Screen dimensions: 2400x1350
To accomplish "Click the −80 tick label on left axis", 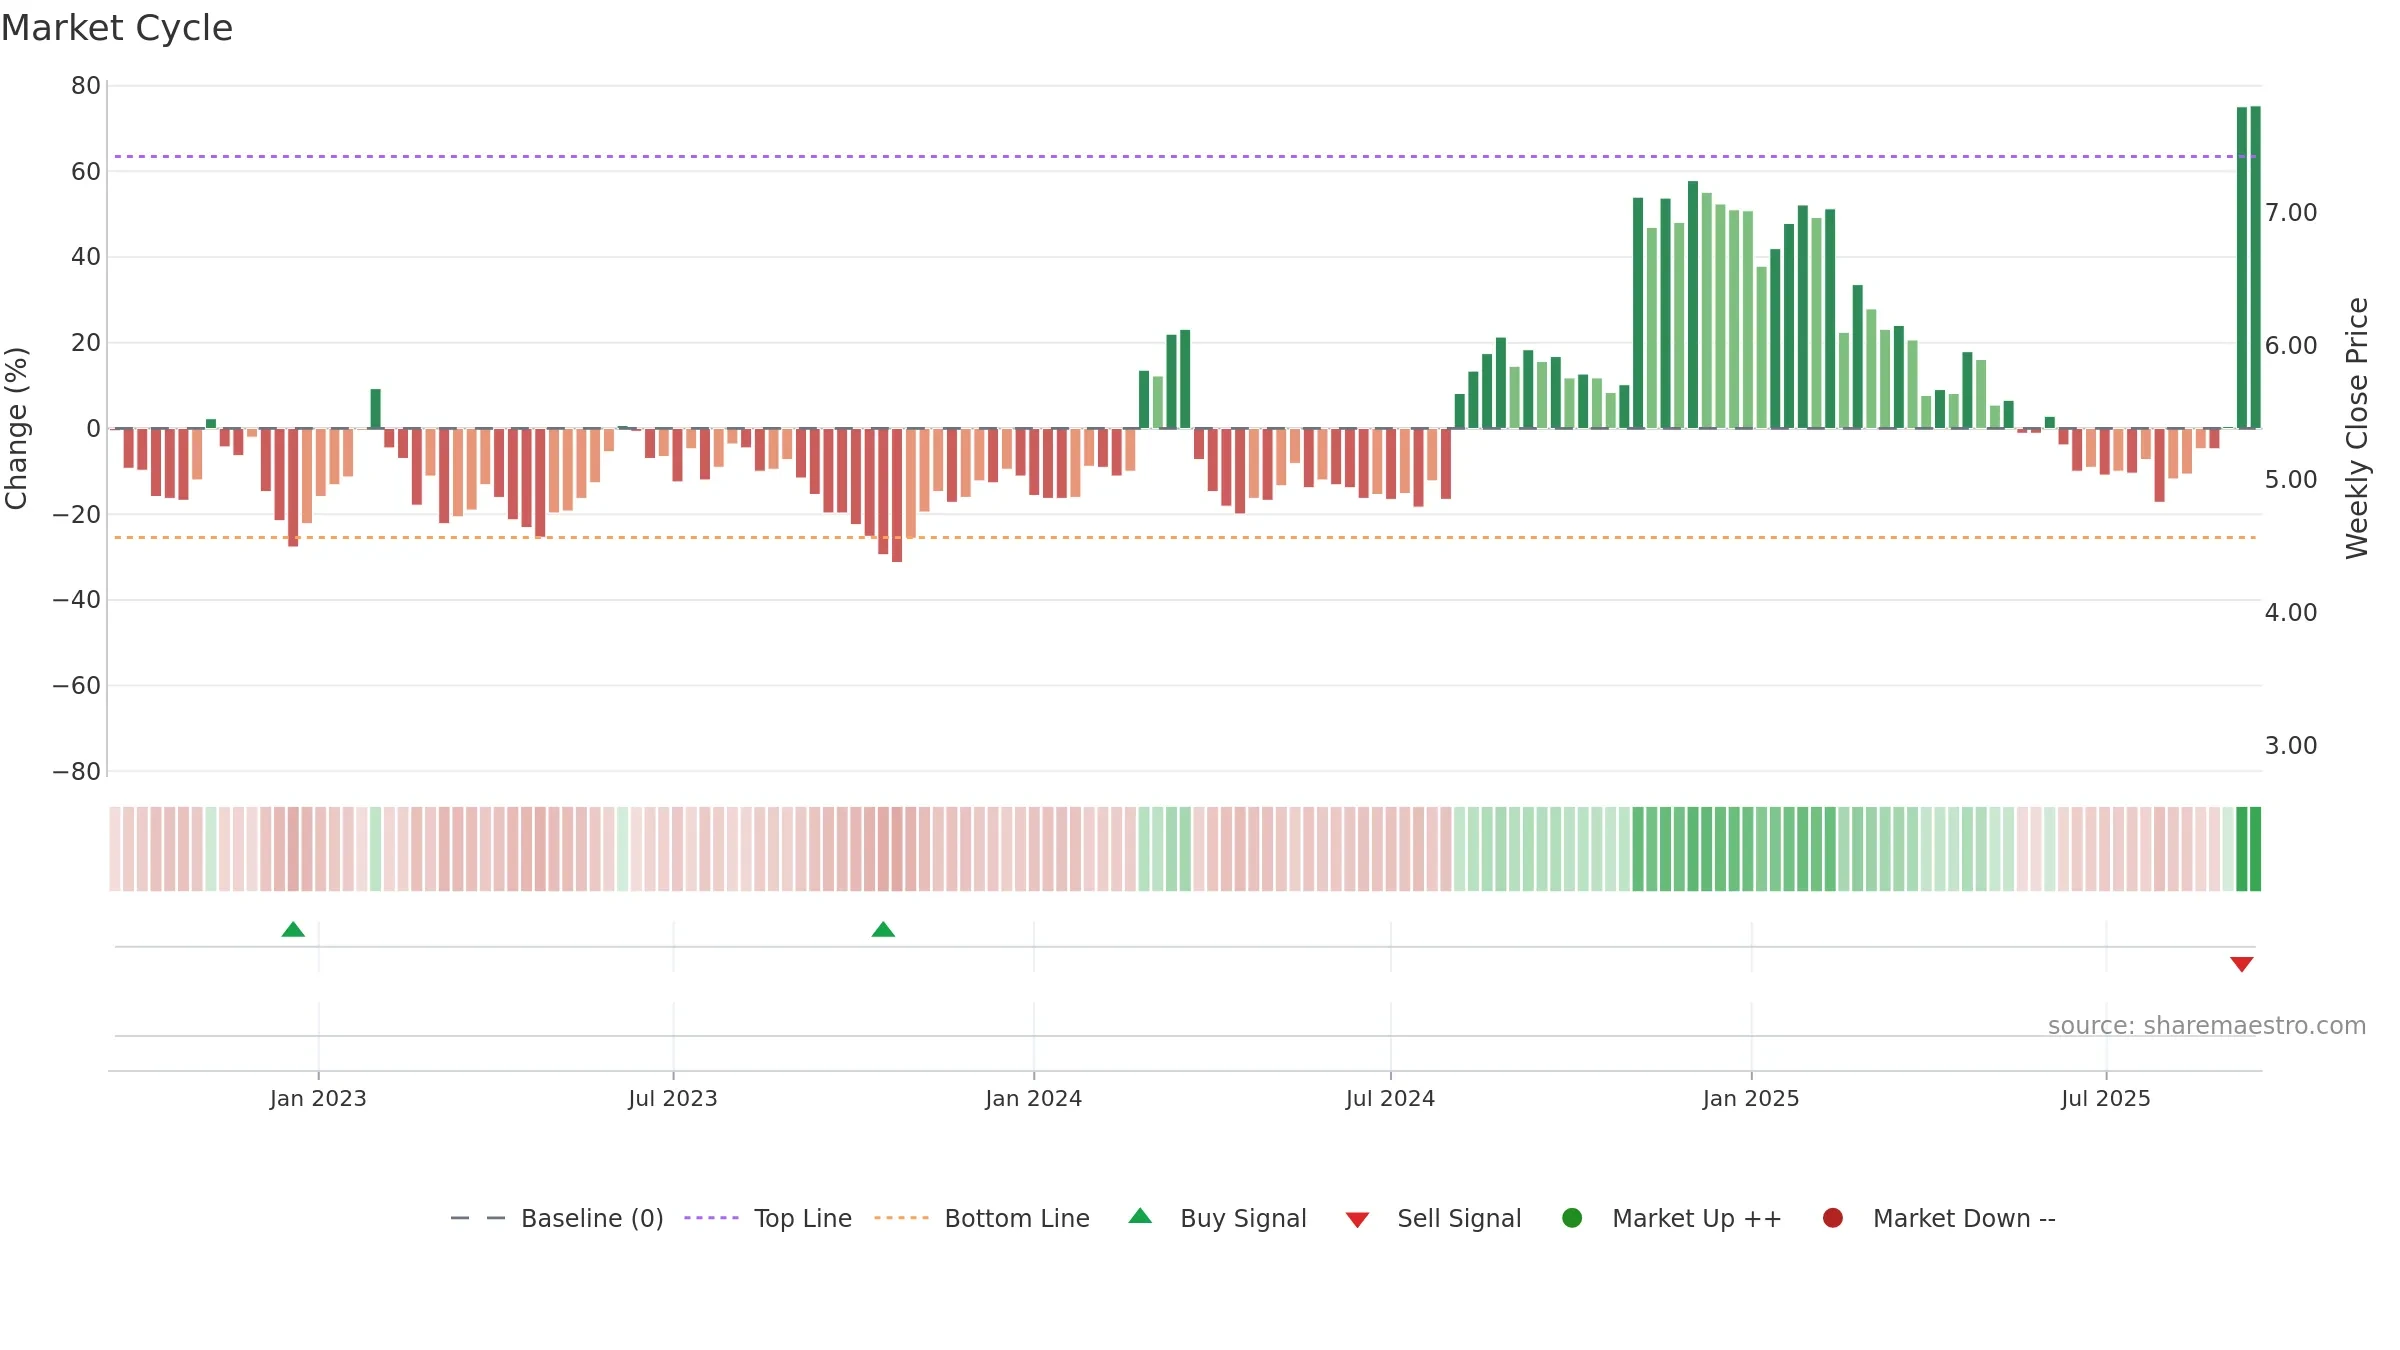I will (x=77, y=771).
